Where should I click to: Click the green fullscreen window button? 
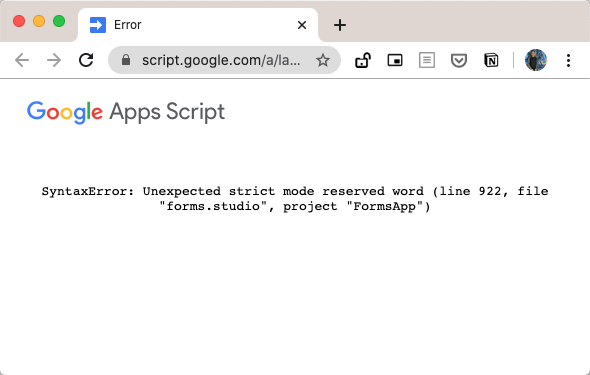pos(59,21)
